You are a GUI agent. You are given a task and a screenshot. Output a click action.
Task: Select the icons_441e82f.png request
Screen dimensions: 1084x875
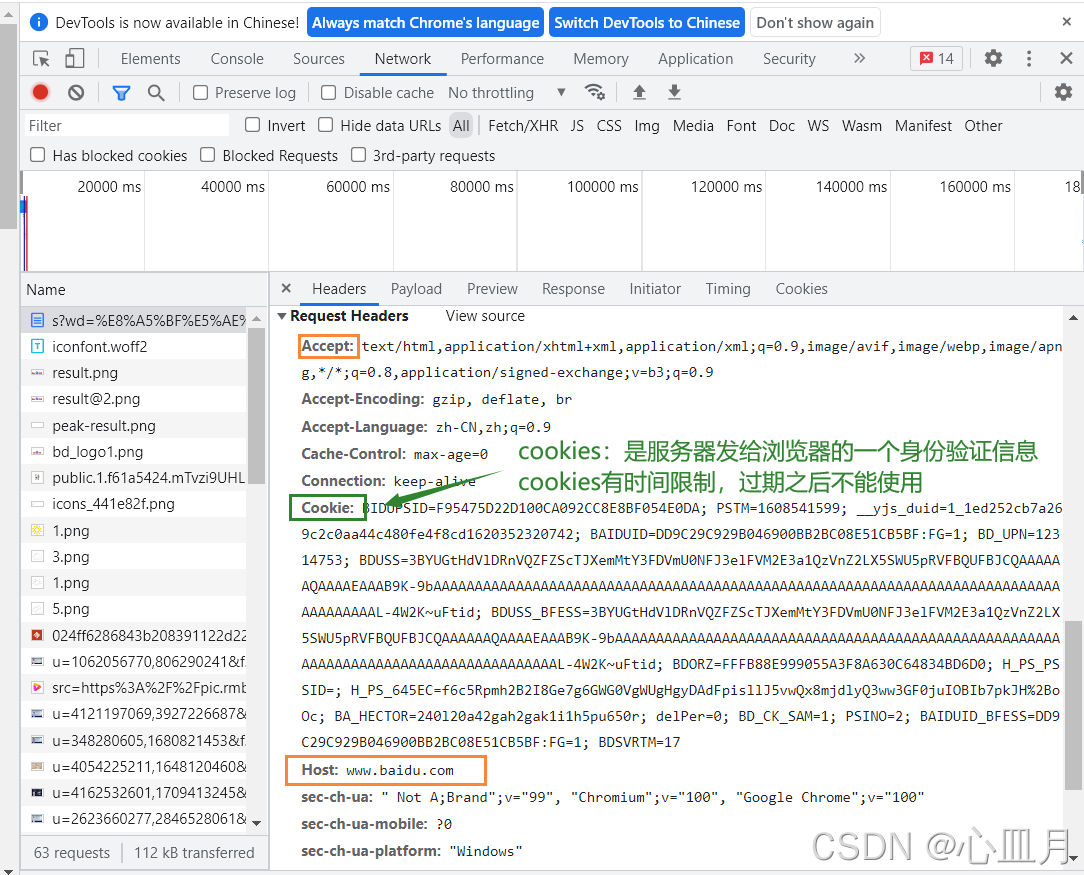pyautogui.click(x=133, y=504)
